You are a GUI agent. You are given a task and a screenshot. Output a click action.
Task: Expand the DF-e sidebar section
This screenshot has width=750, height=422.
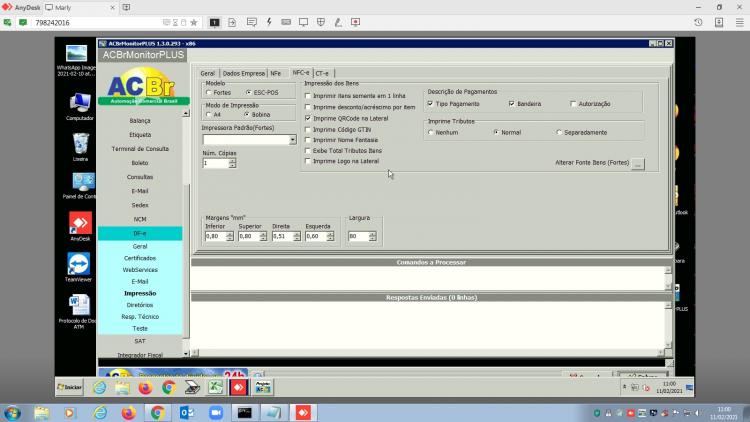[x=140, y=233]
